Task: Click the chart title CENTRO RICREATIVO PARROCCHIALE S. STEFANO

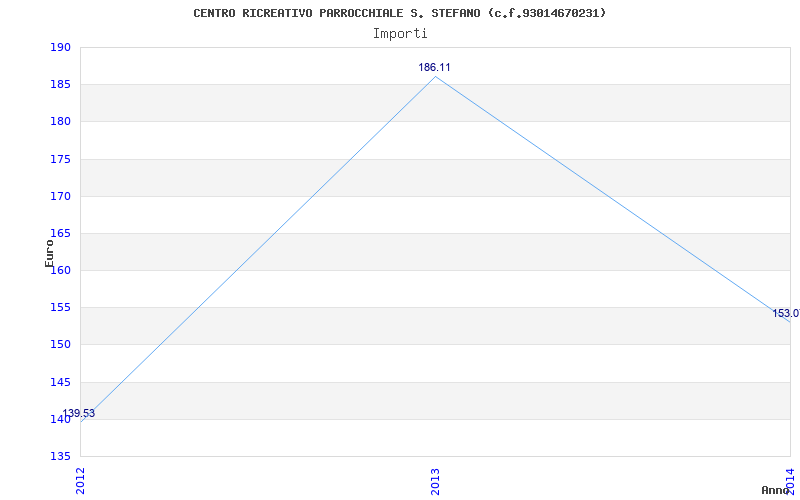Action: point(399,13)
